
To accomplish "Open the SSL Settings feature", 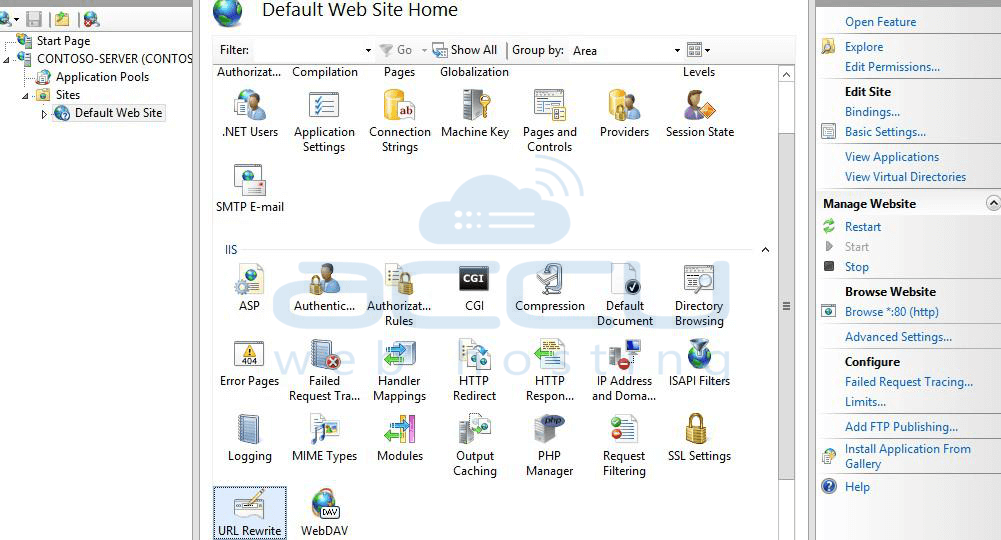I will [700, 438].
